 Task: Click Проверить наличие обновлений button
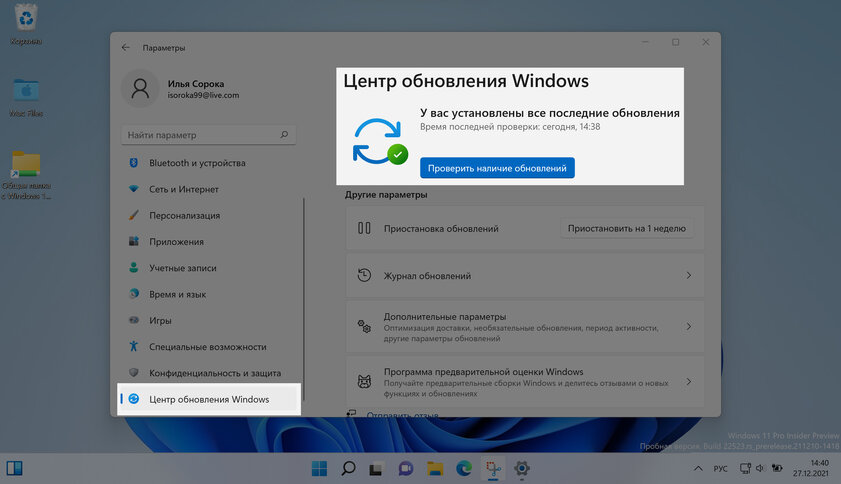pos(497,168)
